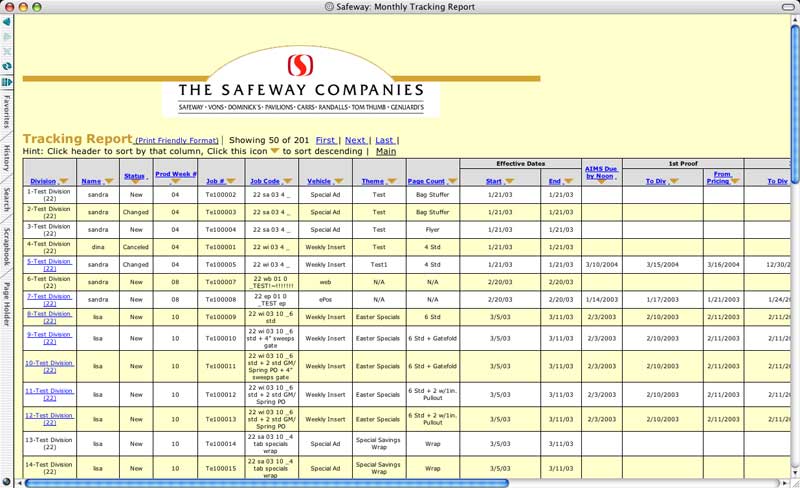Image resolution: width=800 pixels, height=488 pixels.
Task: Jump to the First page of results
Action: 326,140
